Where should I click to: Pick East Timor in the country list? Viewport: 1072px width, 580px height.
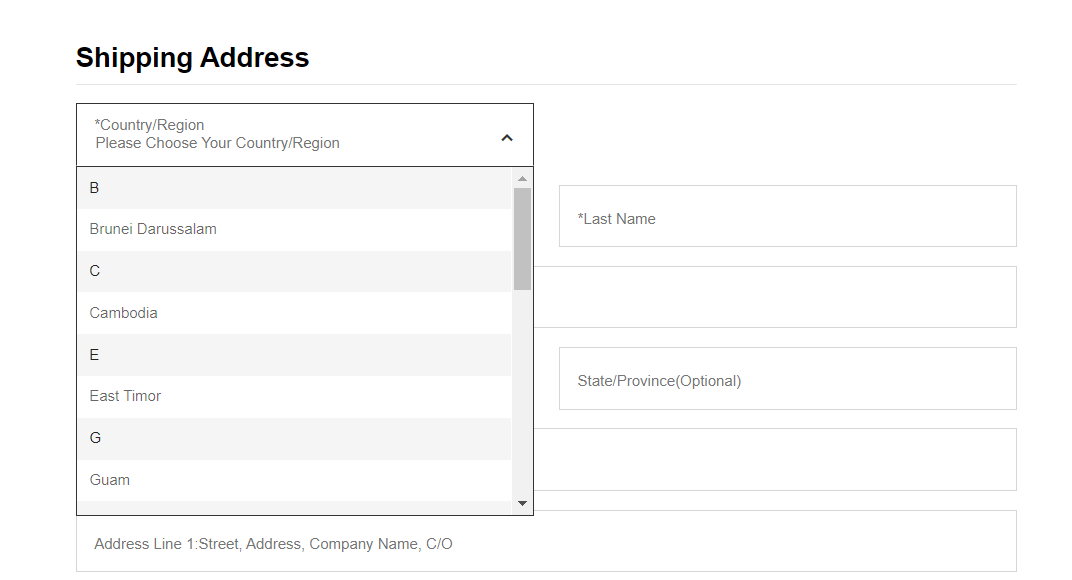[x=126, y=396]
